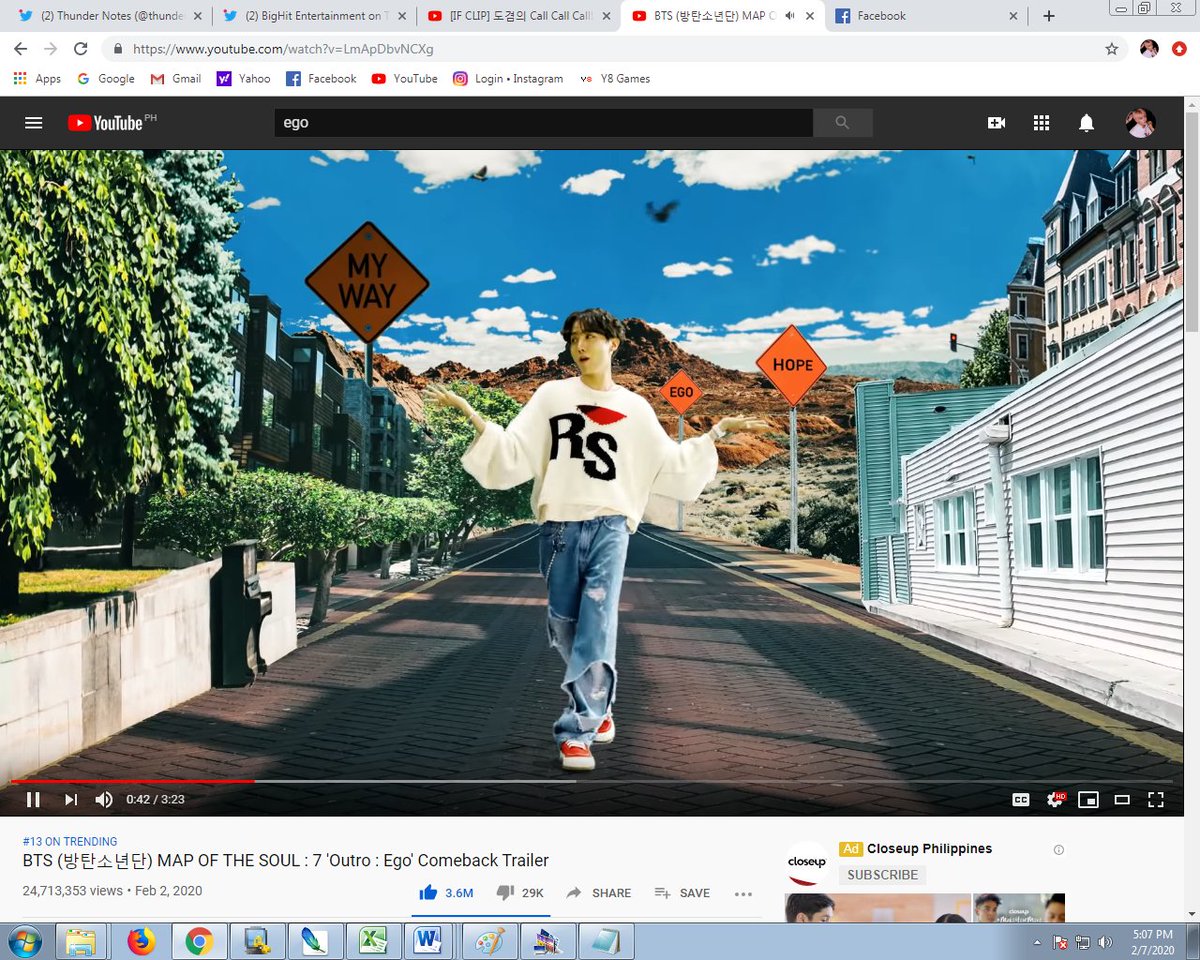This screenshot has width=1200, height=960.
Task: Open a new browser tab
Action: pos(1049,16)
